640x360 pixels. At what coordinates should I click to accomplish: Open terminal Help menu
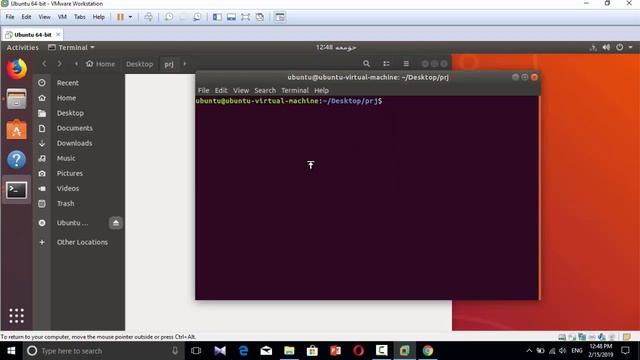(321, 91)
